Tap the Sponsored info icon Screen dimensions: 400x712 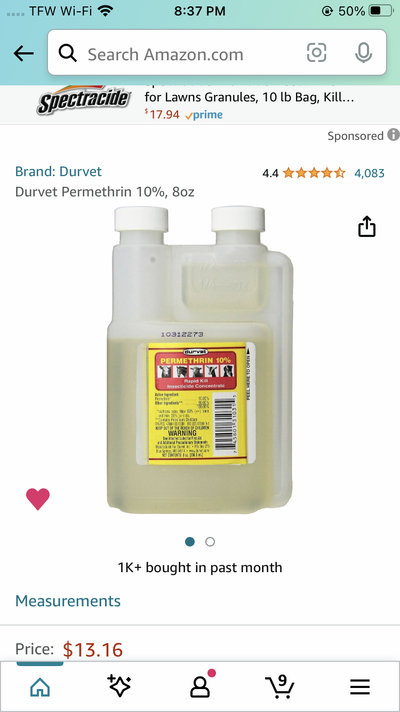coord(393,135)
